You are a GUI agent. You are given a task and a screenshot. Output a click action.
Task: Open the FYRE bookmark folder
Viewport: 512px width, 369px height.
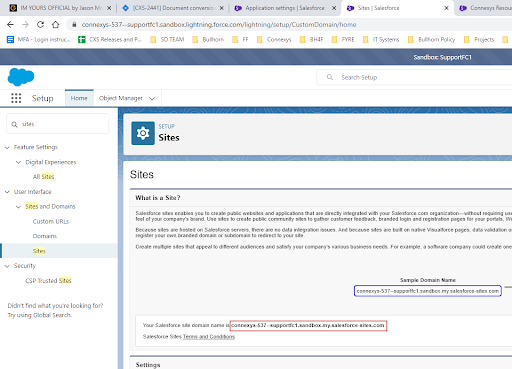[343, 39]
